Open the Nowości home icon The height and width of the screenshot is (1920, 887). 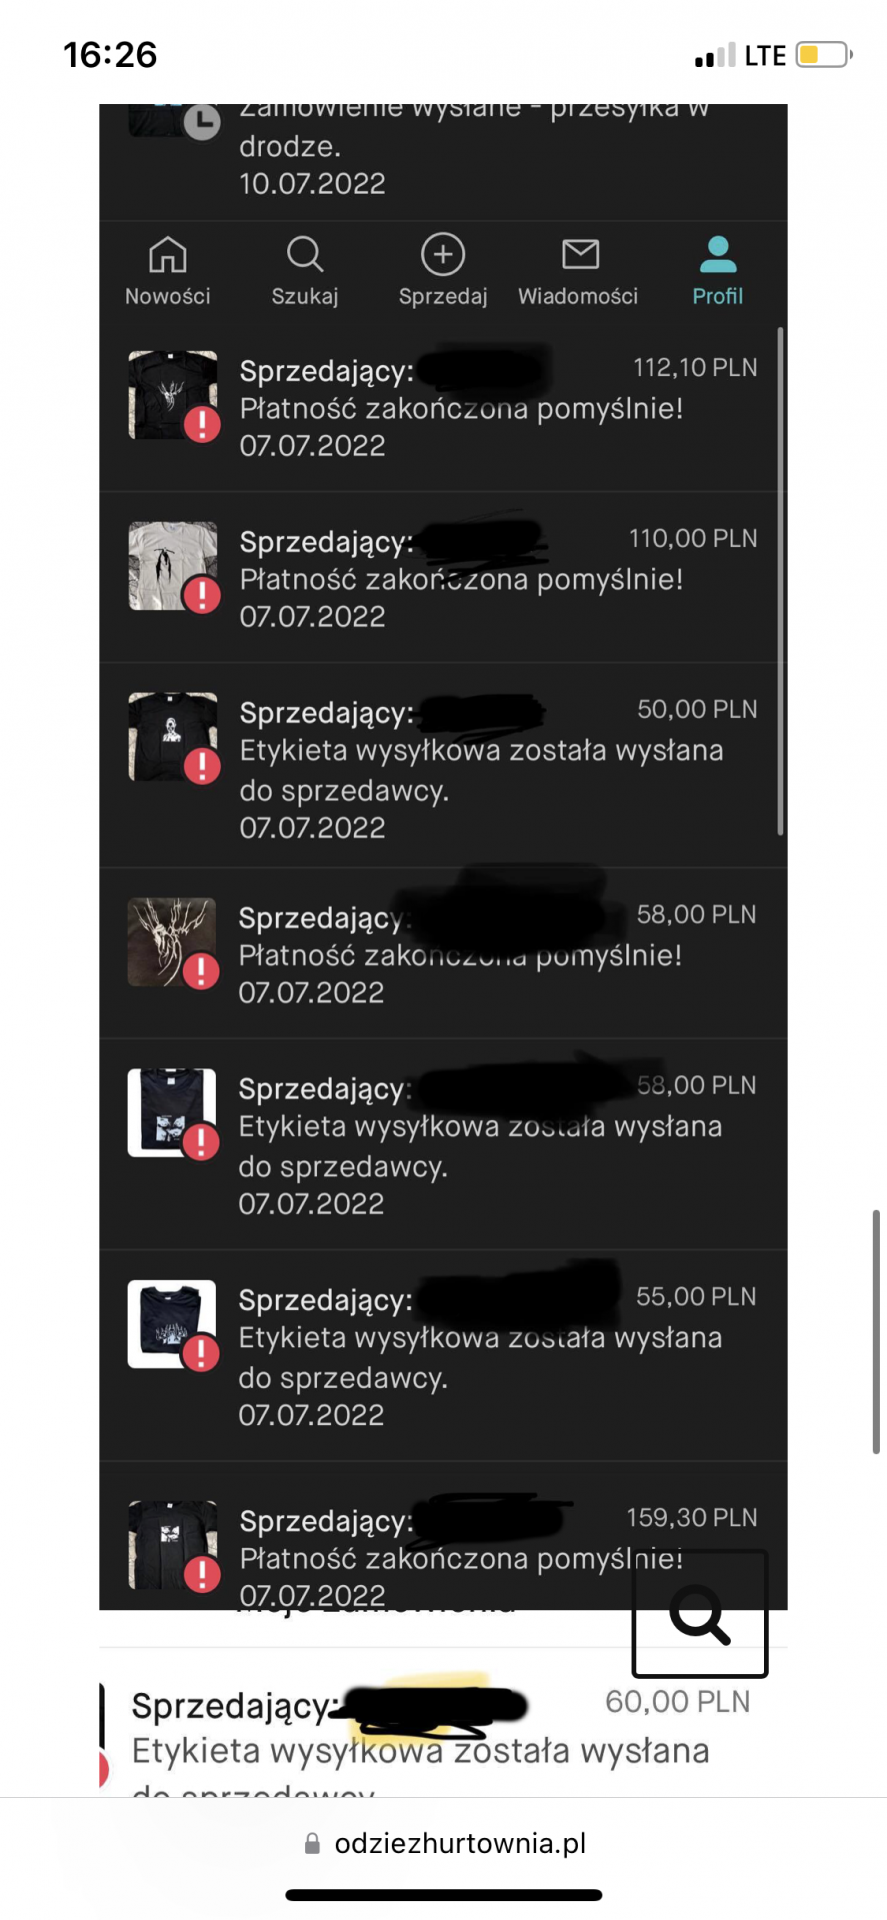[167, 255]
